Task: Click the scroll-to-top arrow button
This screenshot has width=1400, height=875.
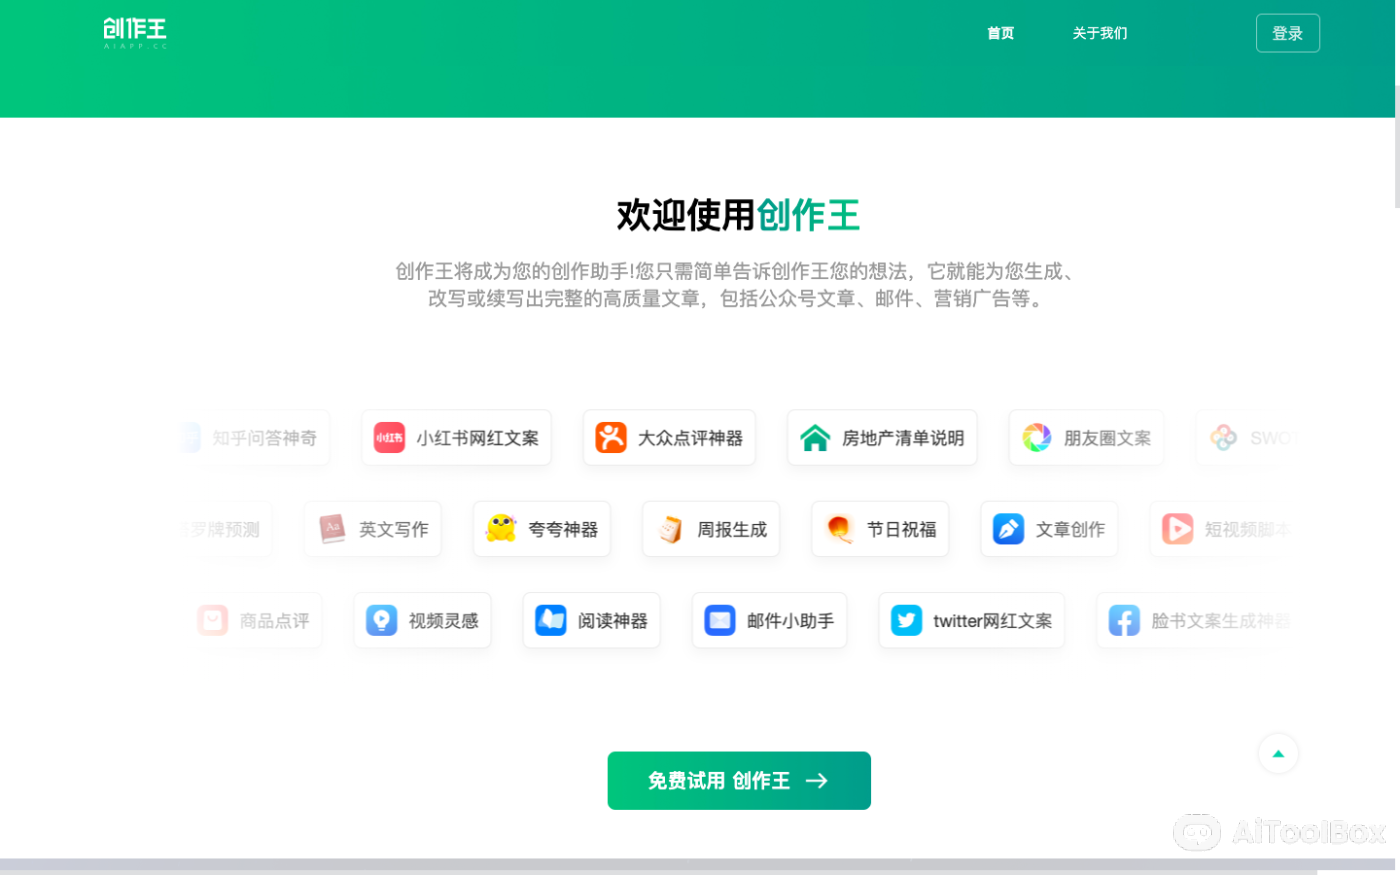Action: tap(1278, 753)
